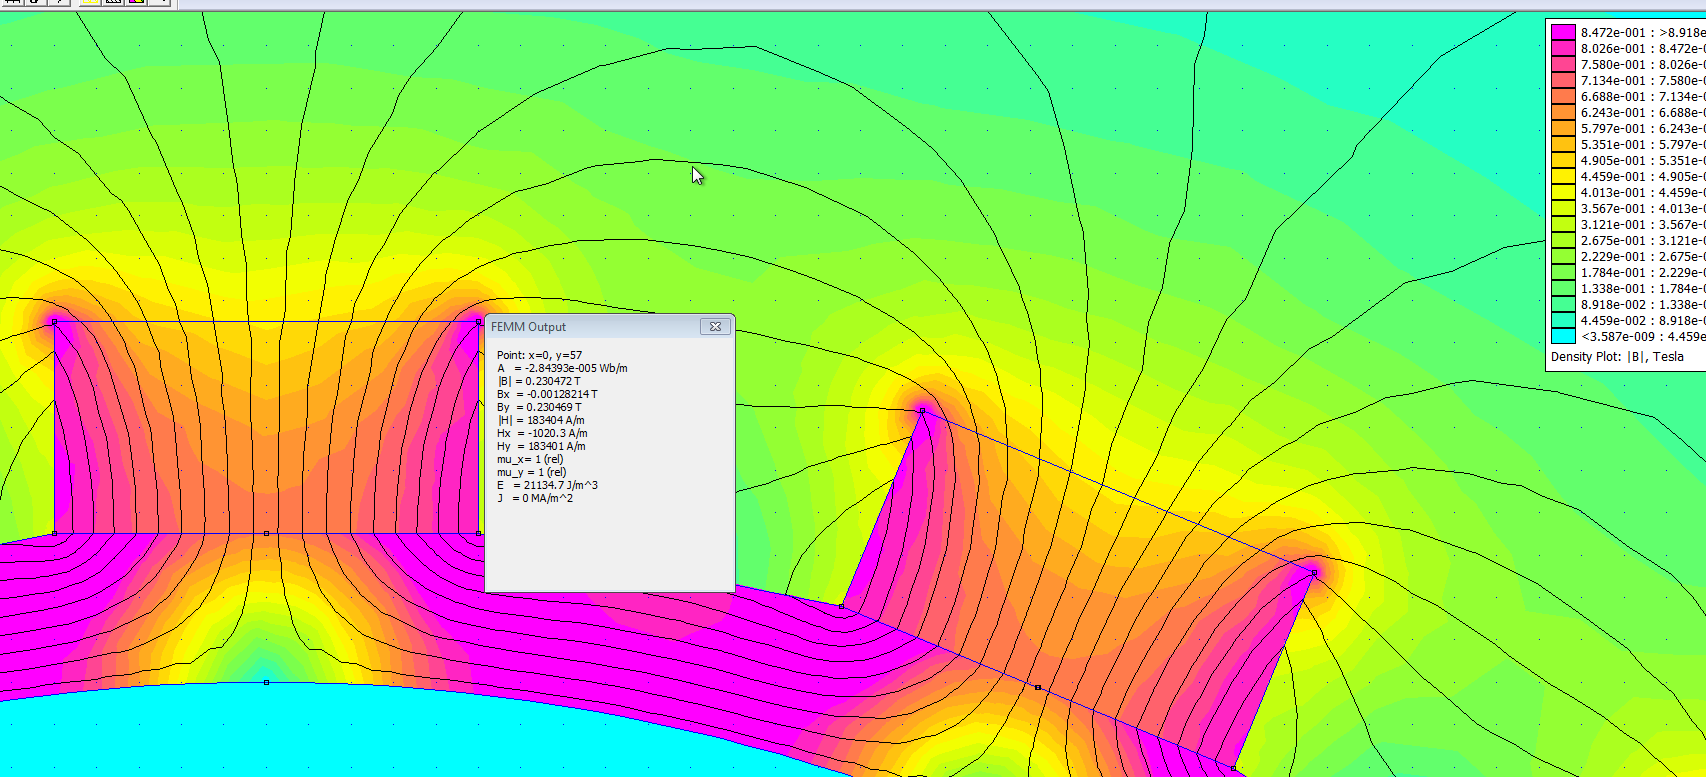Select the 'E = 21134.7 J/m^3' line
This screenshot has height=777, width=1706.
click(547, 485)
